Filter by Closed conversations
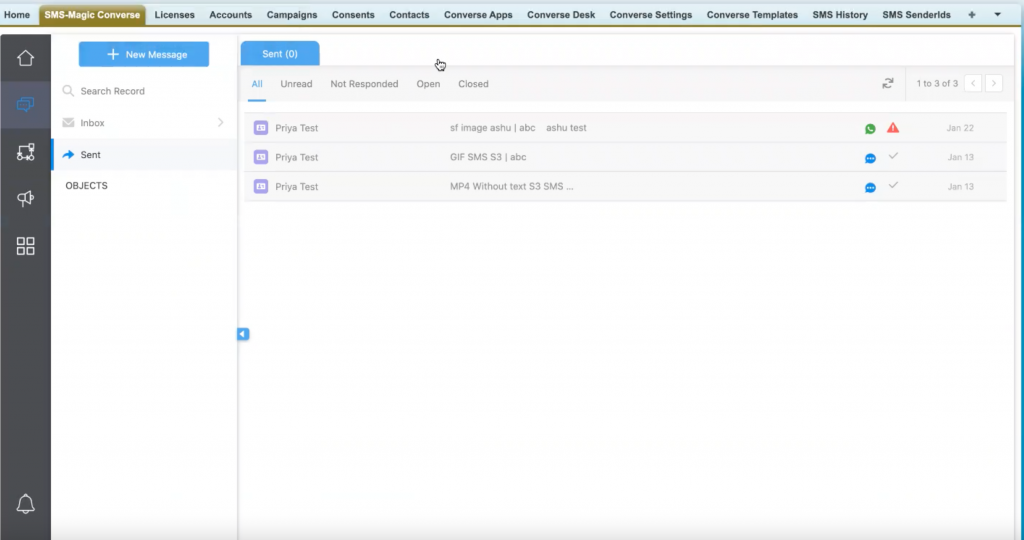 click(473, 84)
